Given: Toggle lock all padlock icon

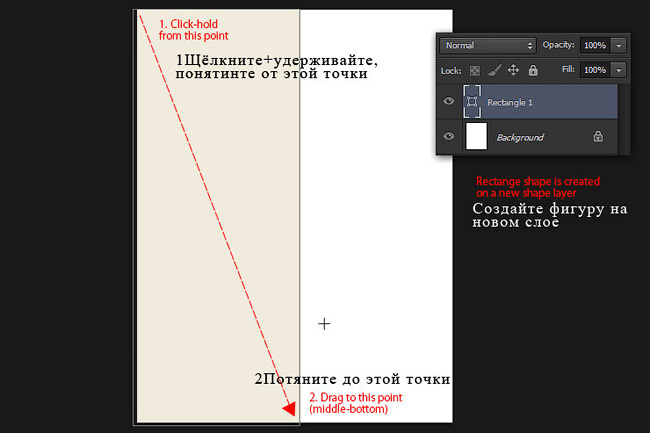Looking at the screenshot, I should pyautogui.click(x=533, y=70).
